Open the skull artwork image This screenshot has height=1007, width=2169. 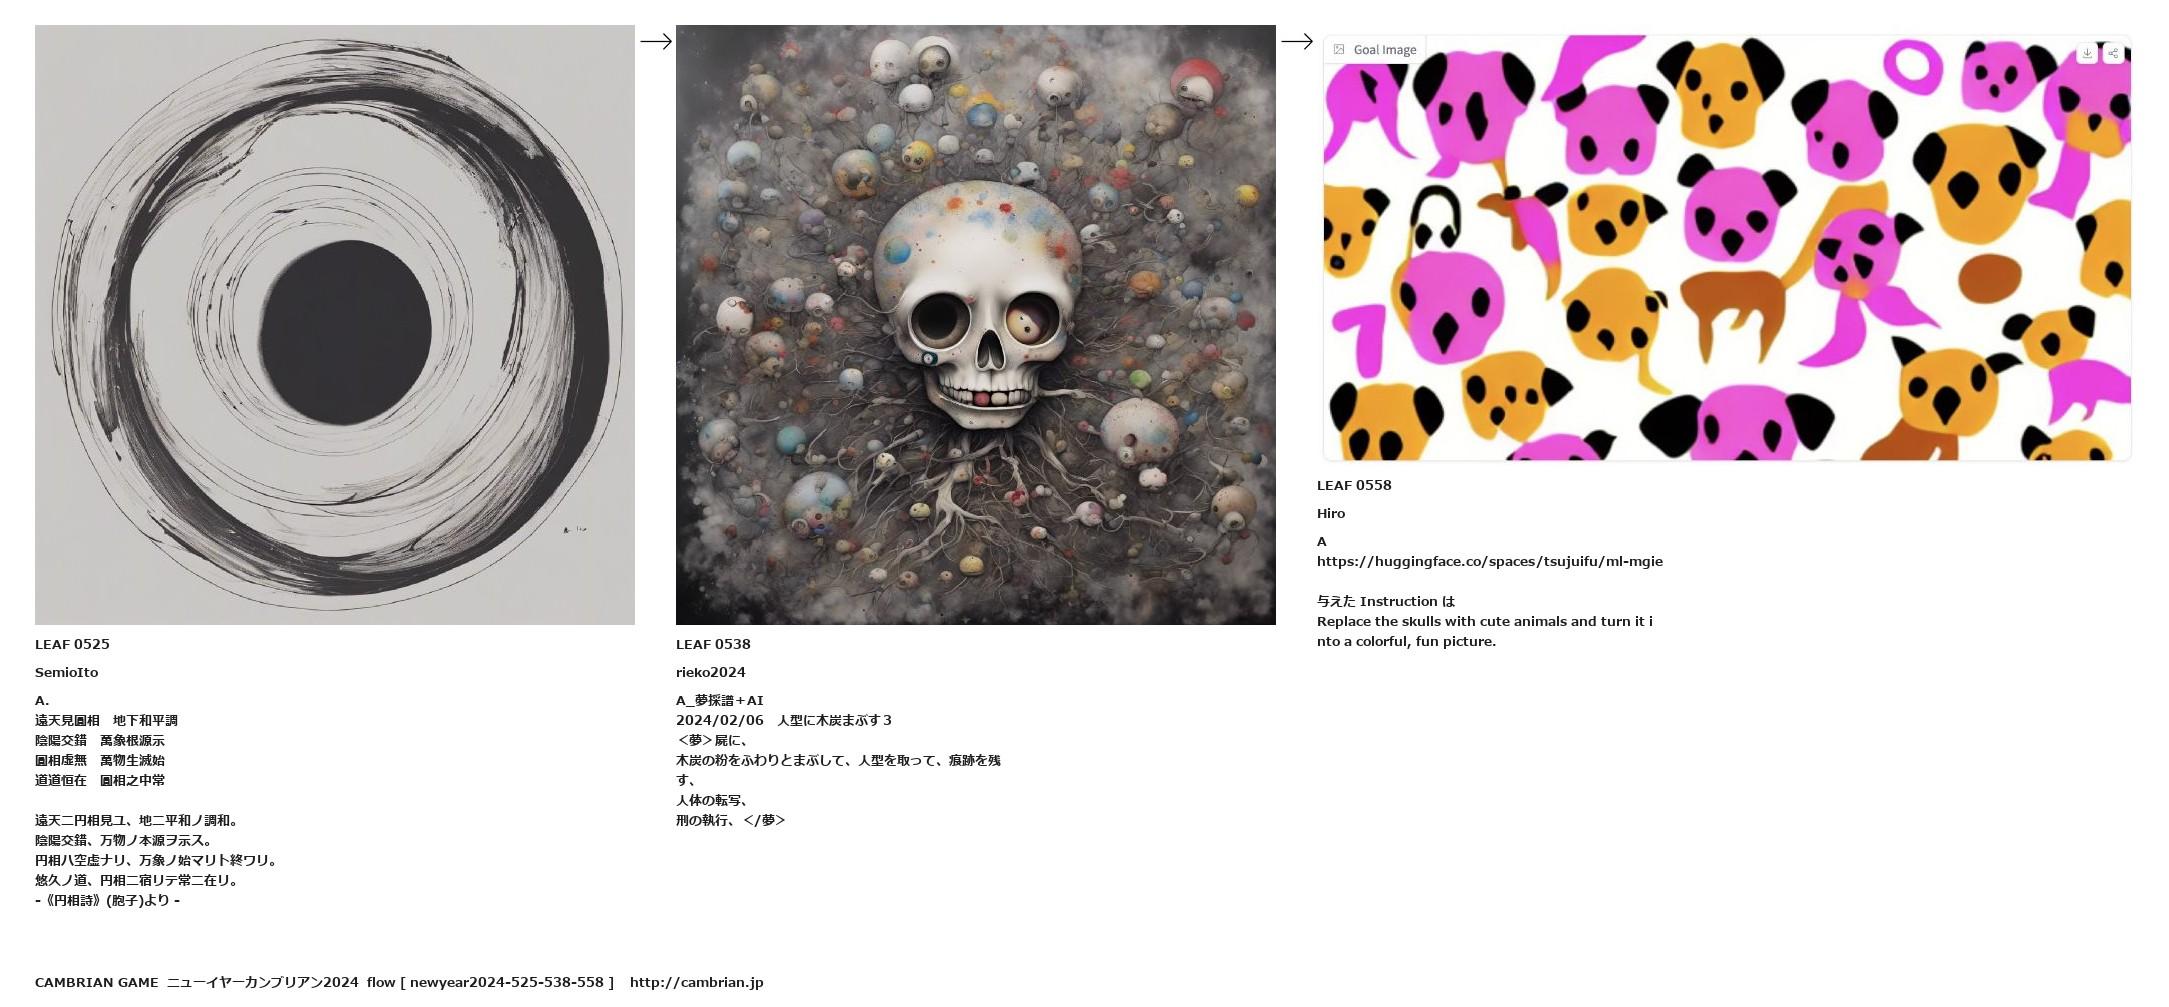pos(976,325)
